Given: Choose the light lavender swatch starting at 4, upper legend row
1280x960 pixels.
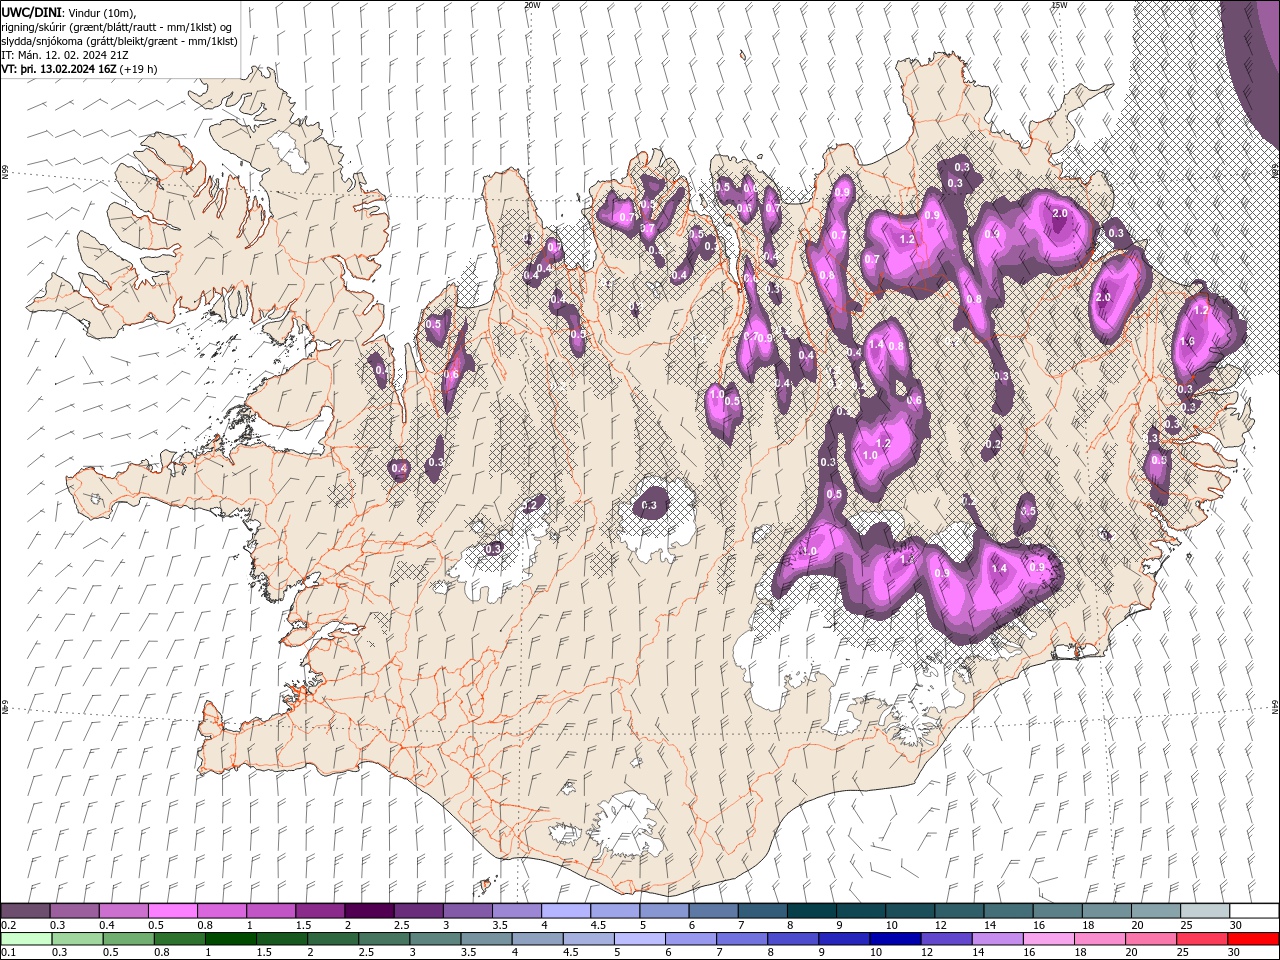Looking at the screenshot, I should [x=565, y=911].
